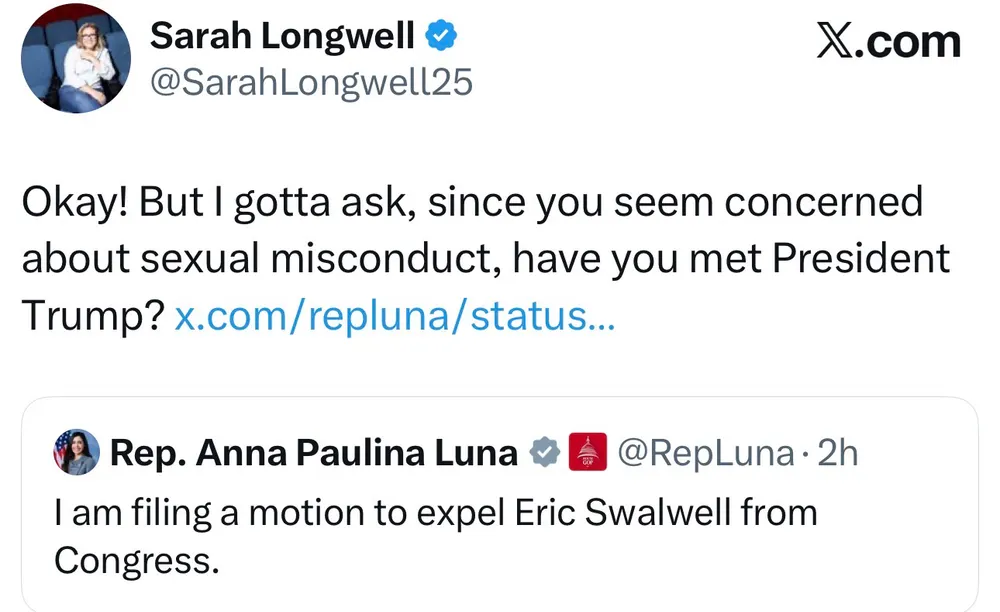Open the Rep. Anna Paulina Luna display name
This screenshot has height=612, width=1000.
[313, 453]
